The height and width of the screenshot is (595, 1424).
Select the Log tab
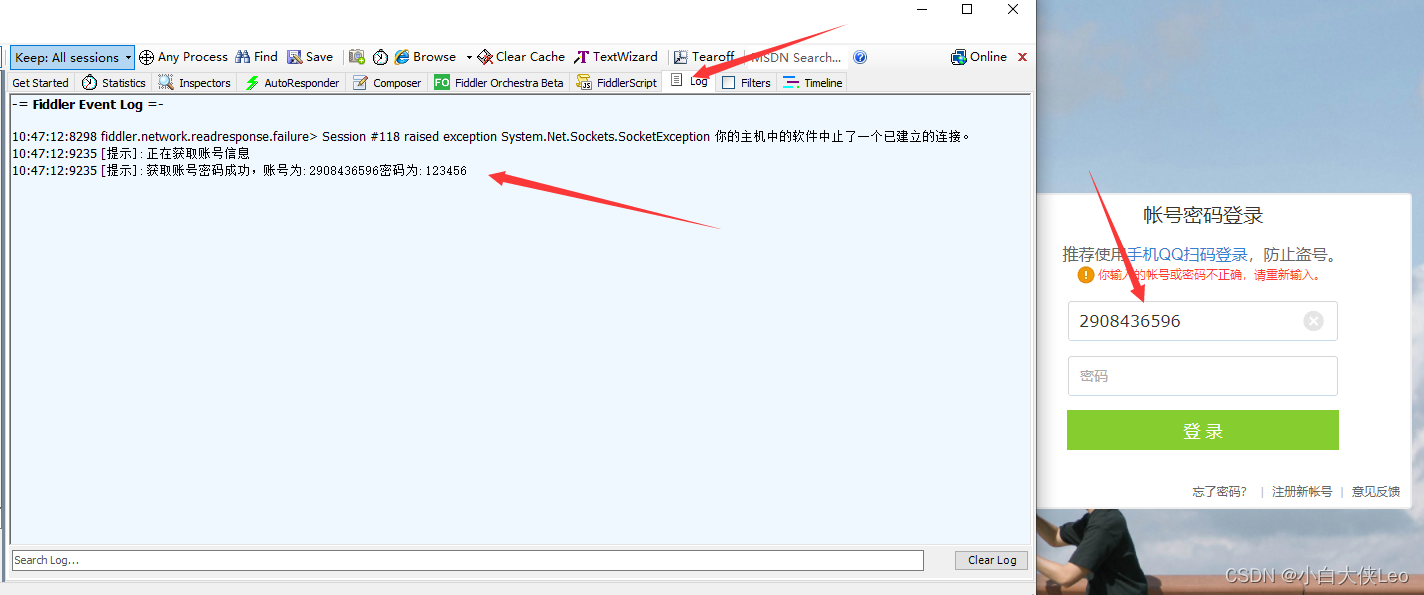(x=689, y=81)
